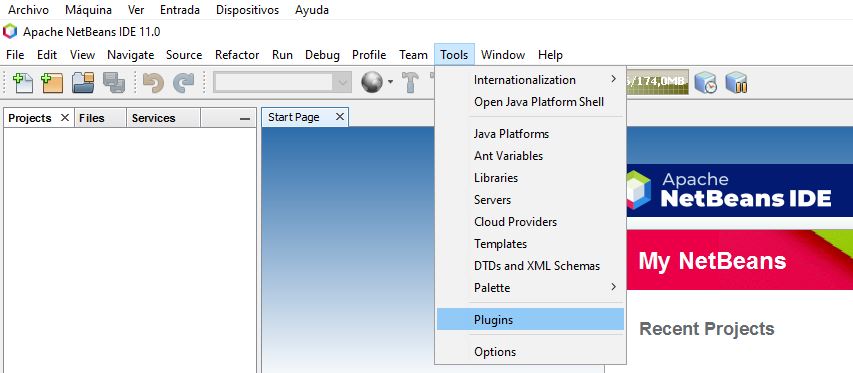This screenshot has height=373, width=853.
Task: Expand the Internationalization submenu
Action: [x=530, y=80]
